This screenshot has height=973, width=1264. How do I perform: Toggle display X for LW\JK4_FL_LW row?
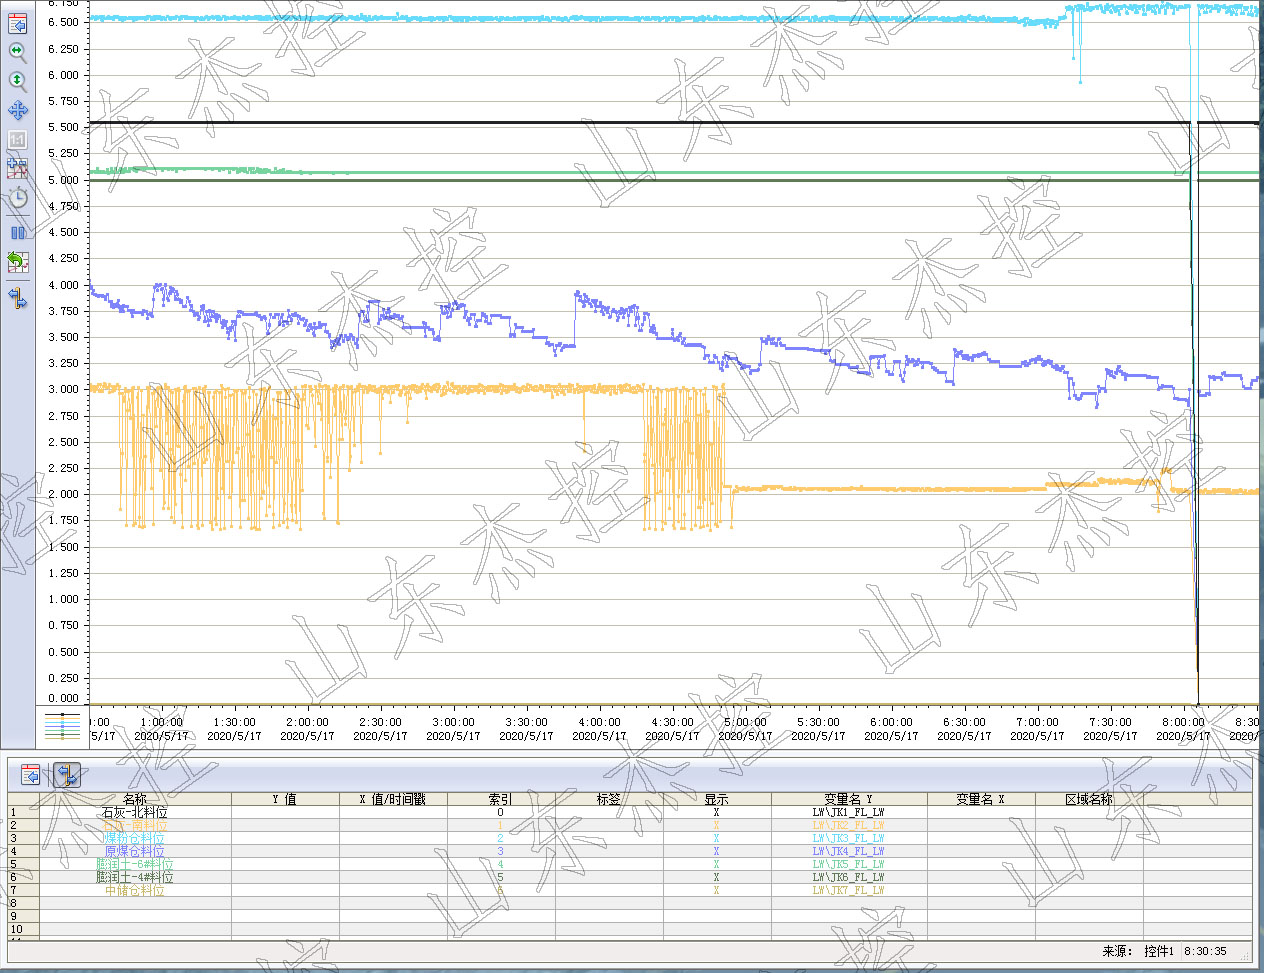point(717,851)
